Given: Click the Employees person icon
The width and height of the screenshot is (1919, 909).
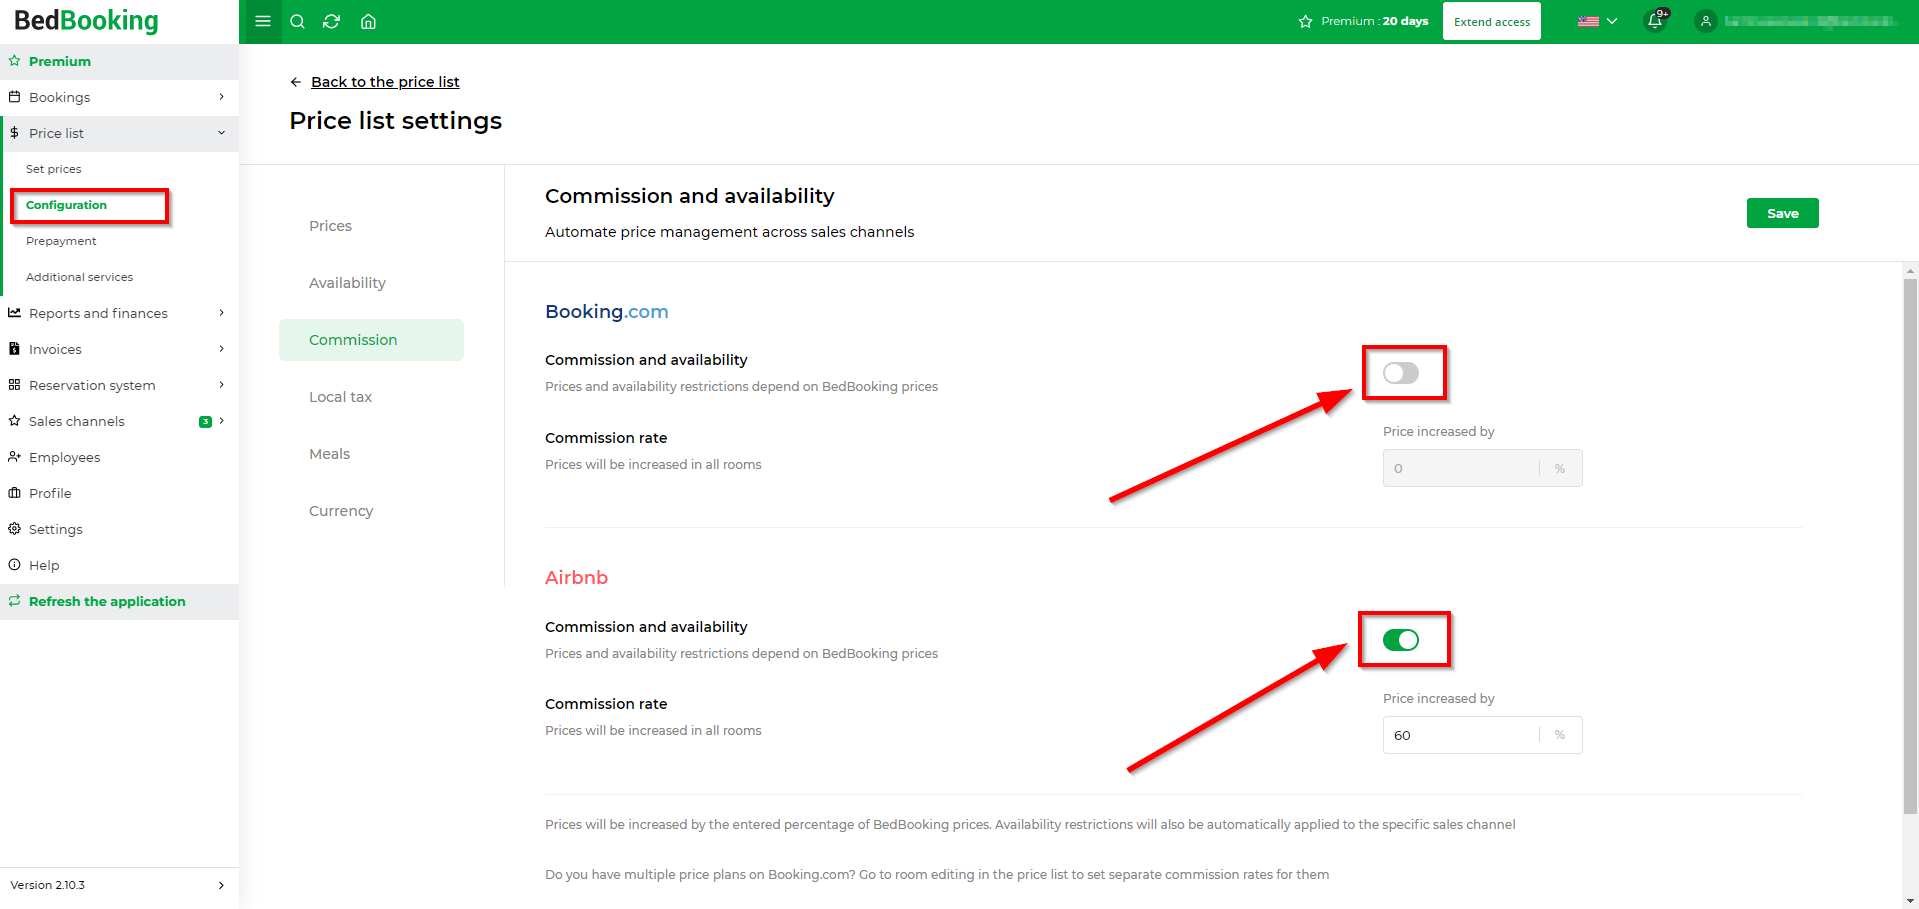Looking at the screenshot, I should (14, 457).
